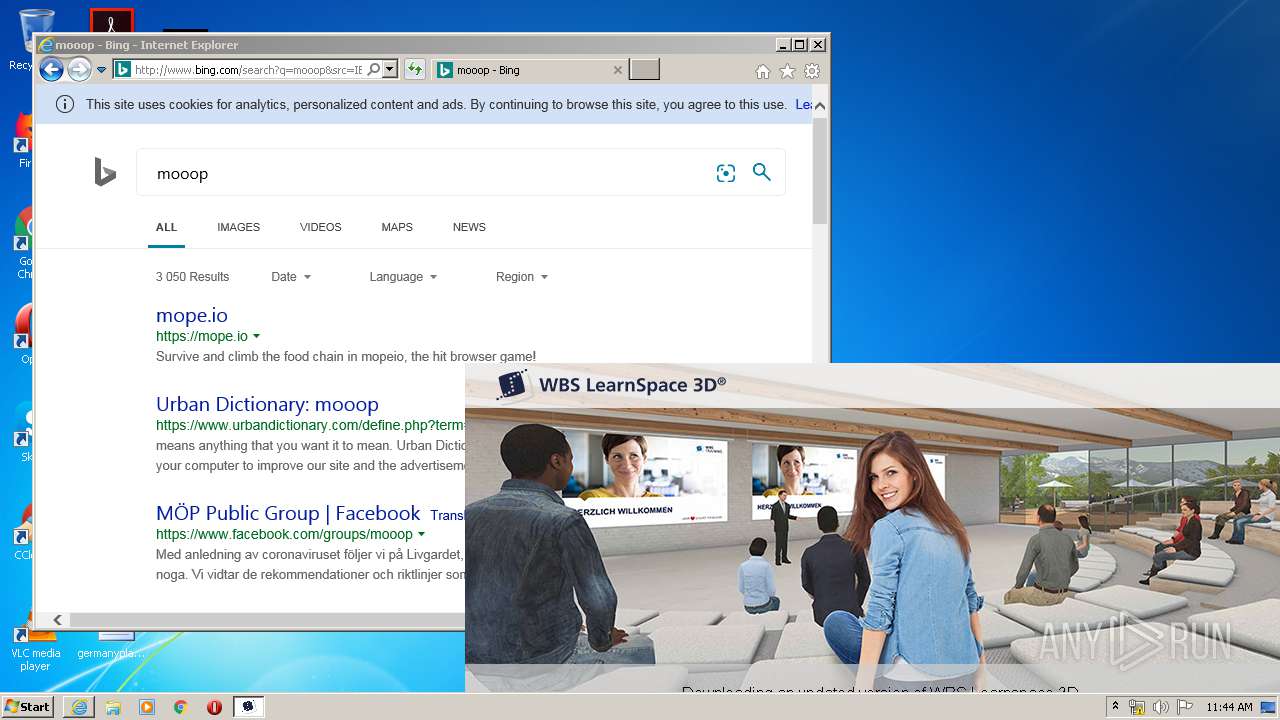1280x720 pixels.
Task: Open the recent pages dropdown arrow
Action: pyautogui.click(x=101, y=70)
